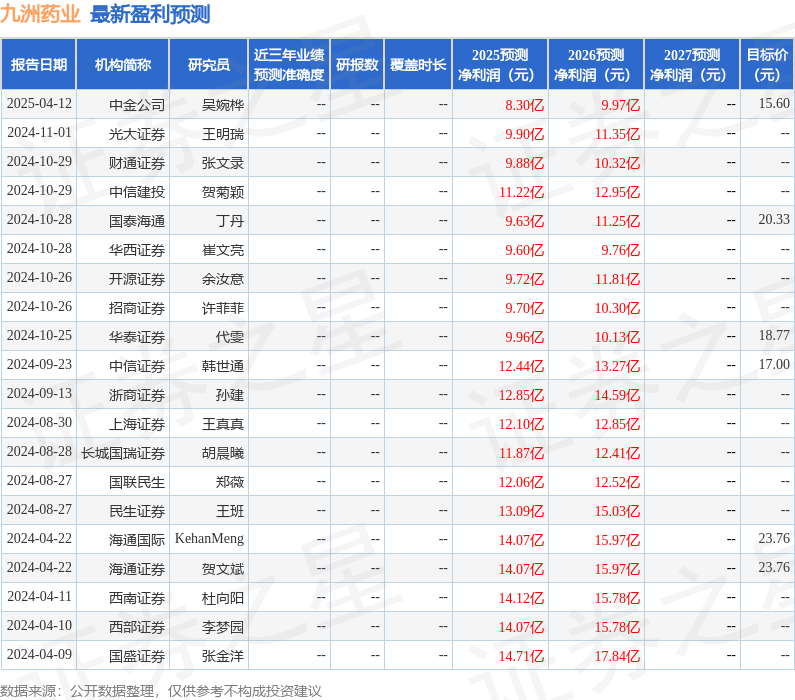Click the 覆盖时长 column header
The height and width of the screenshot is (700, 795).
pyautogui.click(x=418, y=65)
